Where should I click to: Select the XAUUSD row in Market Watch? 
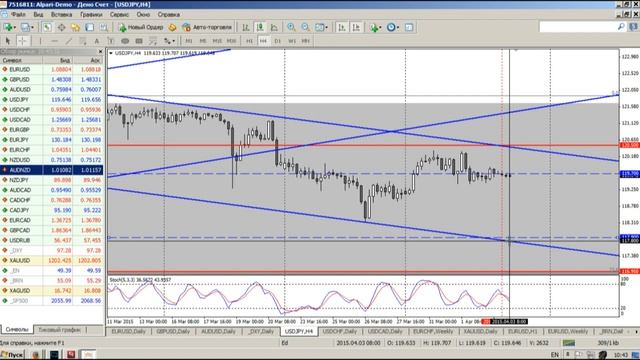[52, 260]
